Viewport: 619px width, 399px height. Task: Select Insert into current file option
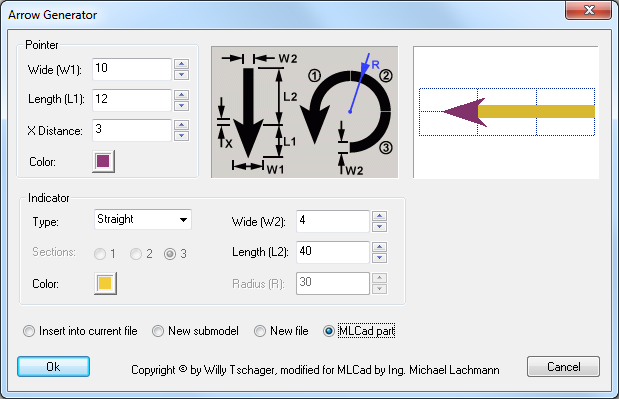tap(80, 331)
